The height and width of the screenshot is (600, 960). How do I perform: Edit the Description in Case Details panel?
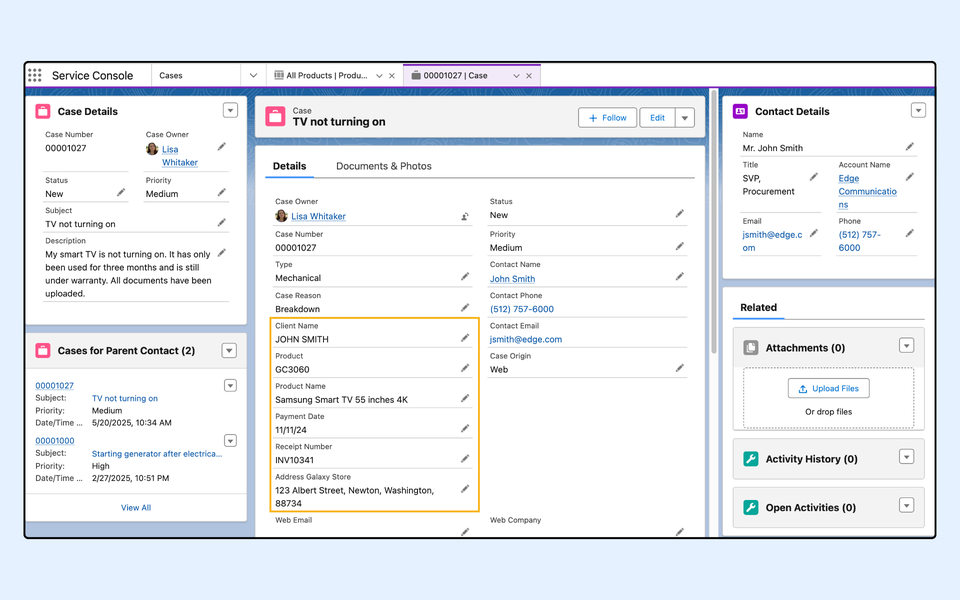[x=222, y=253]
